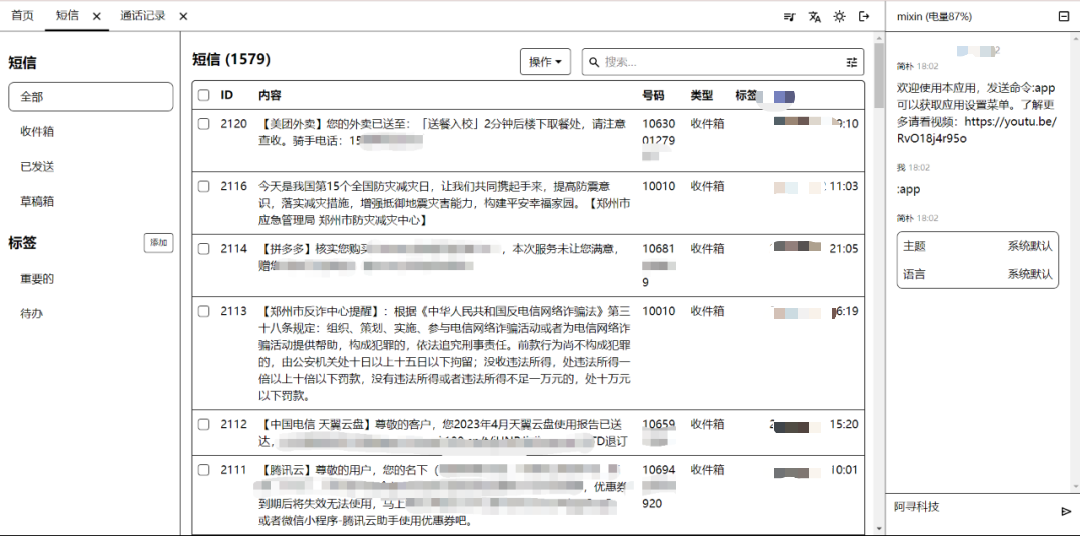Open search filter options icon
The image size is (1080, 536).
point(852,62)
